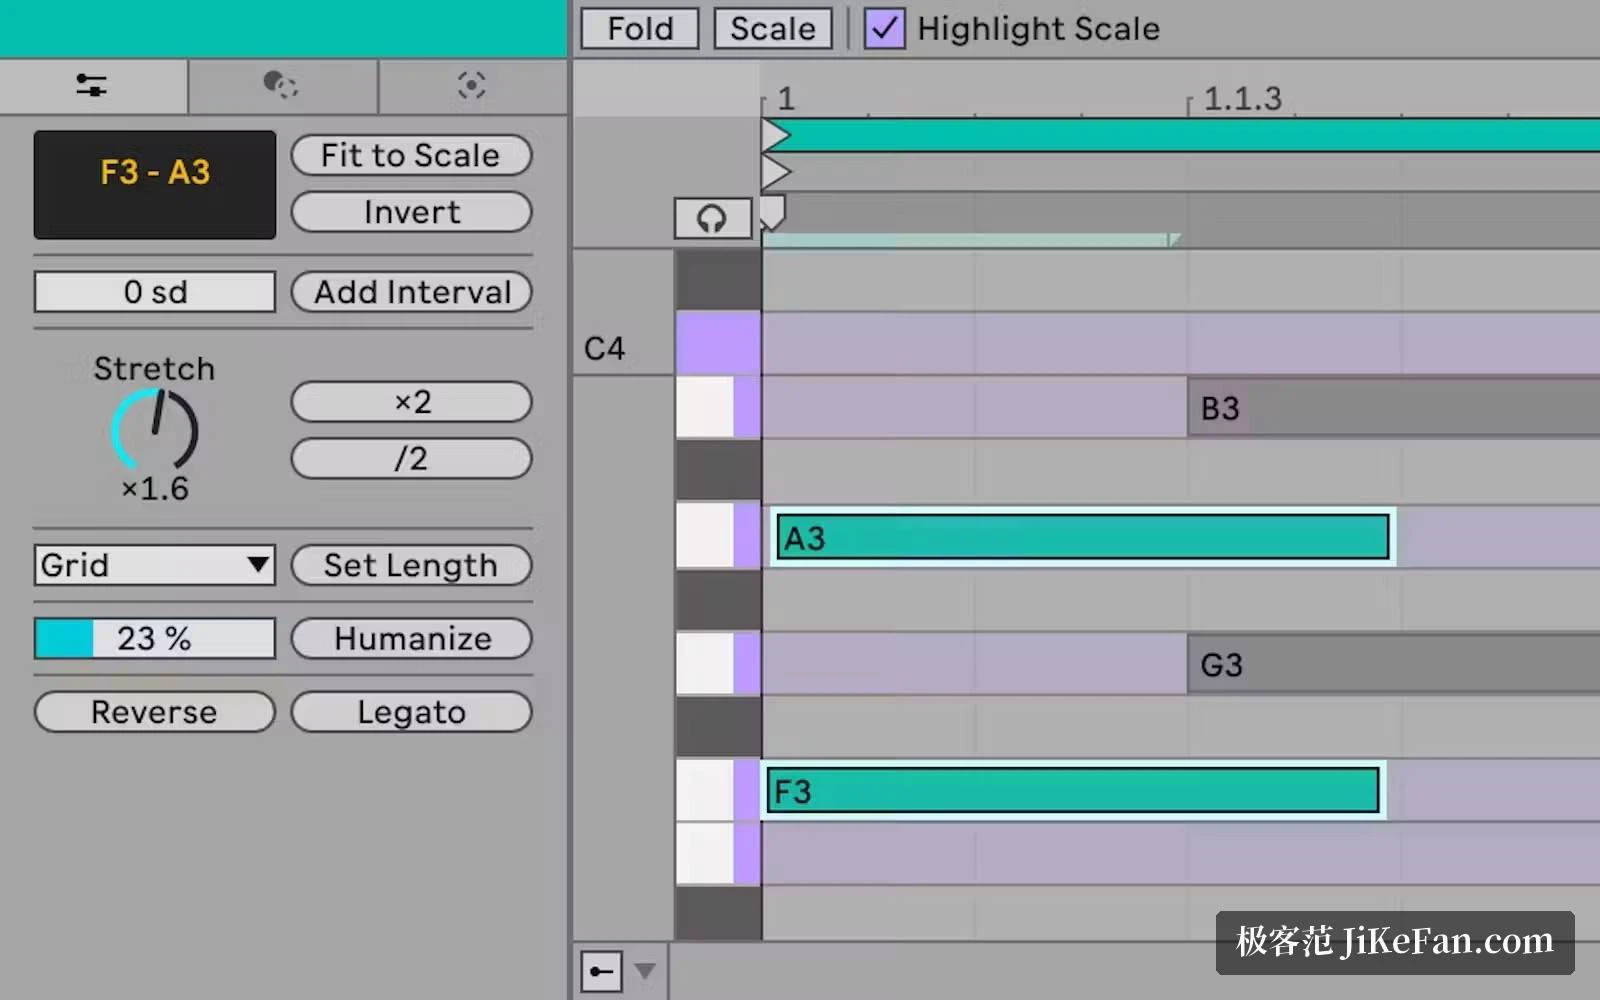Click the ×2 double-length button

411,402
